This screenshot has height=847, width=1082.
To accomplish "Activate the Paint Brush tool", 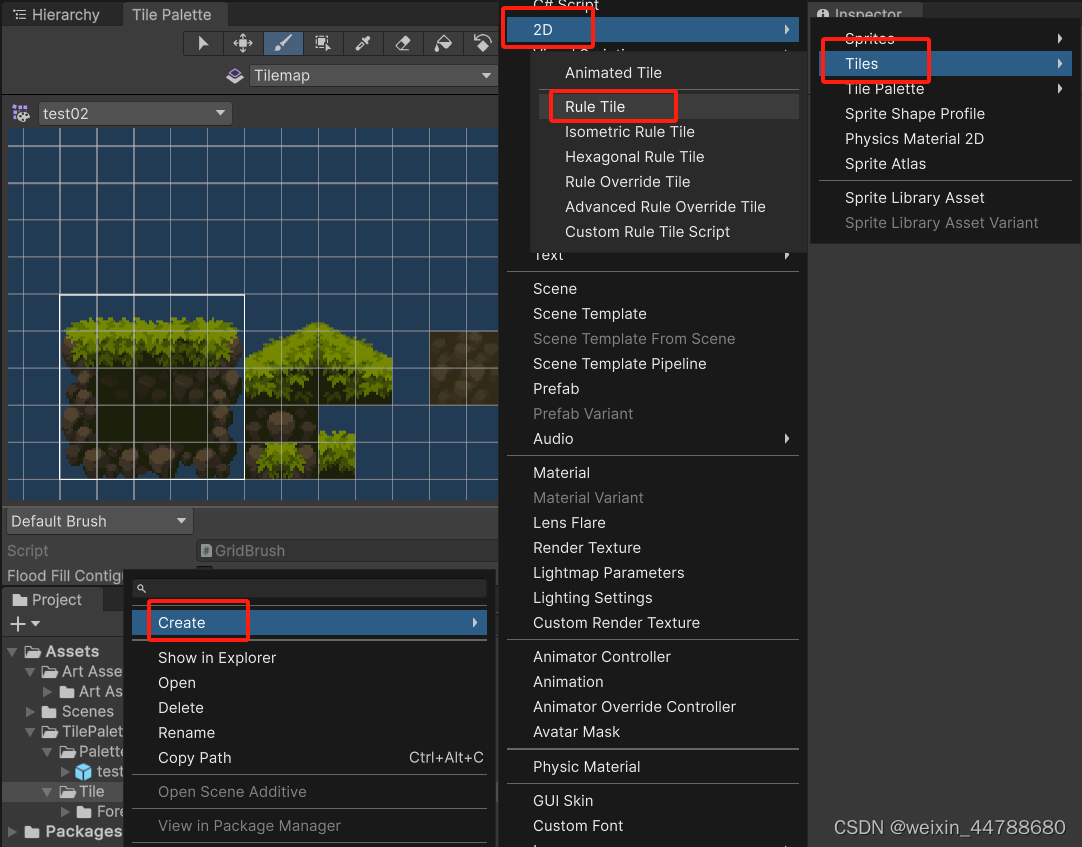I will pos(281,43).
